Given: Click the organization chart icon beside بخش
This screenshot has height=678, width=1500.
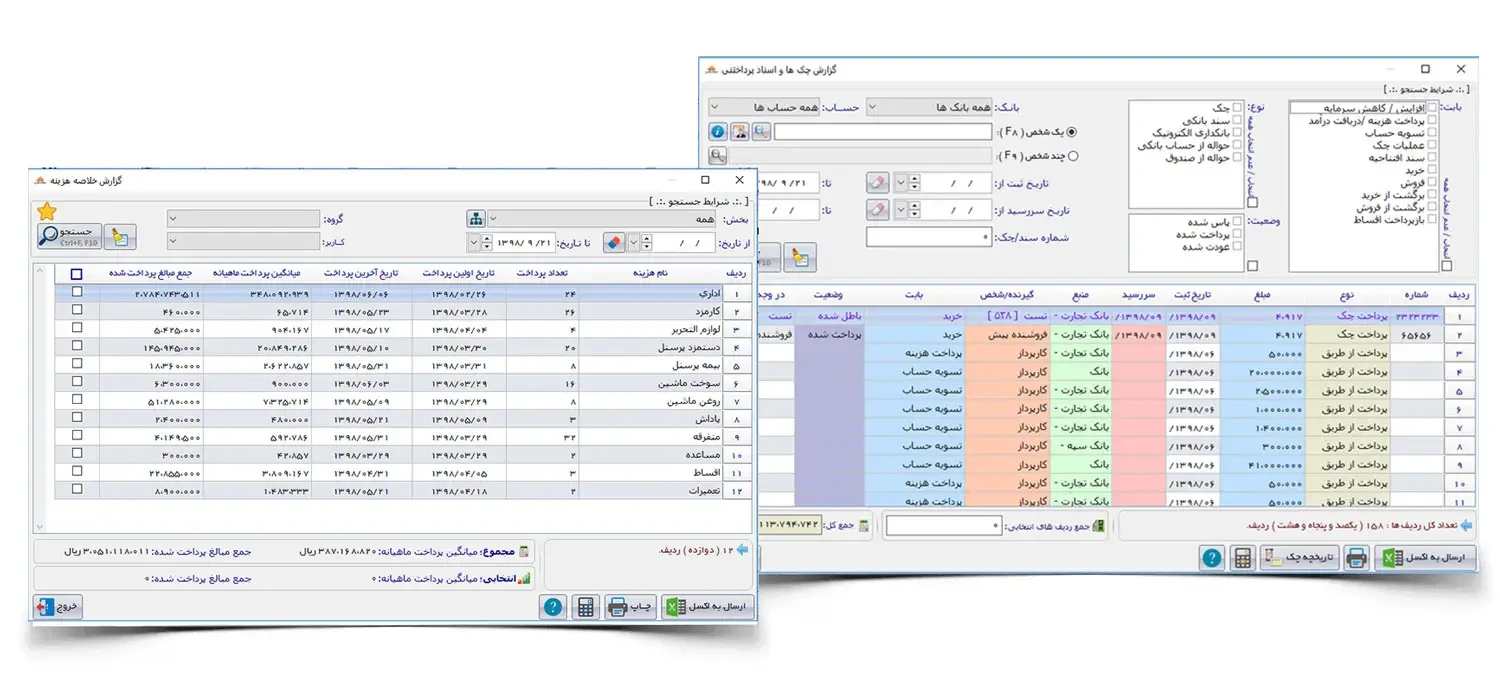Looking at the screenshot, I should (x=476, y=219).
